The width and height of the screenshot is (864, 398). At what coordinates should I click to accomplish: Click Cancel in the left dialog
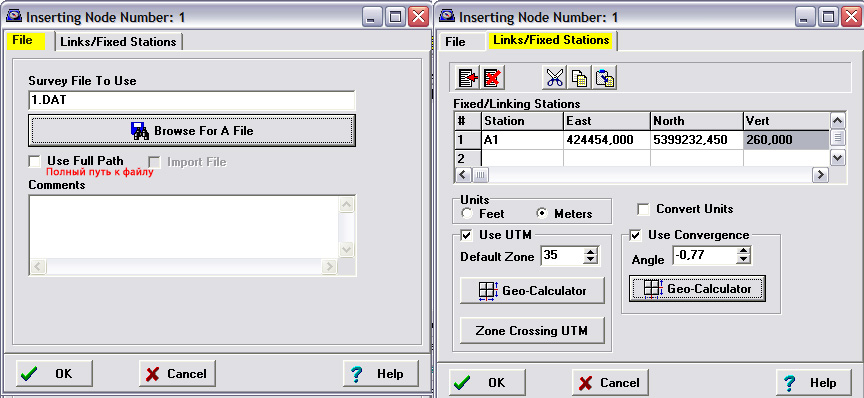pos(177,374)
